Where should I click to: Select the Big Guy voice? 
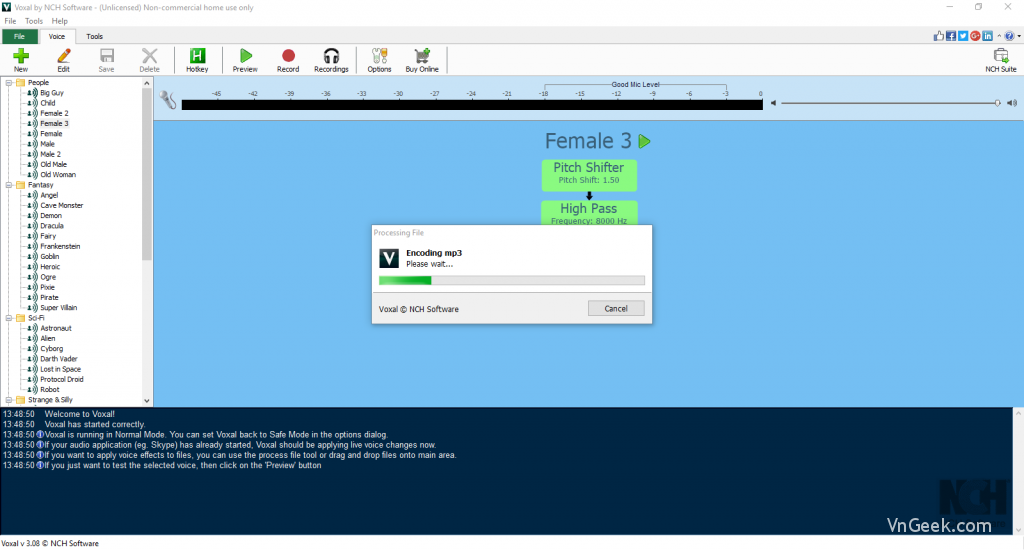[52, 93]
